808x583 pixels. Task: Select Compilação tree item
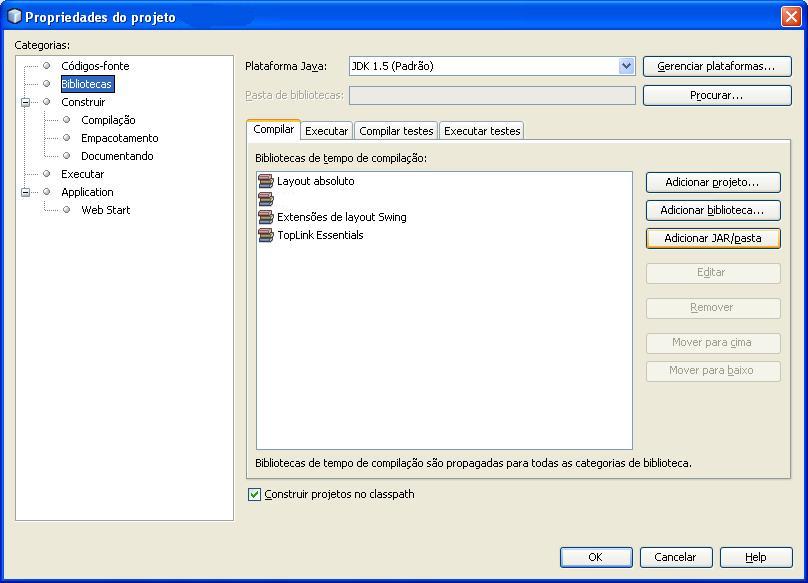(108, 120)
